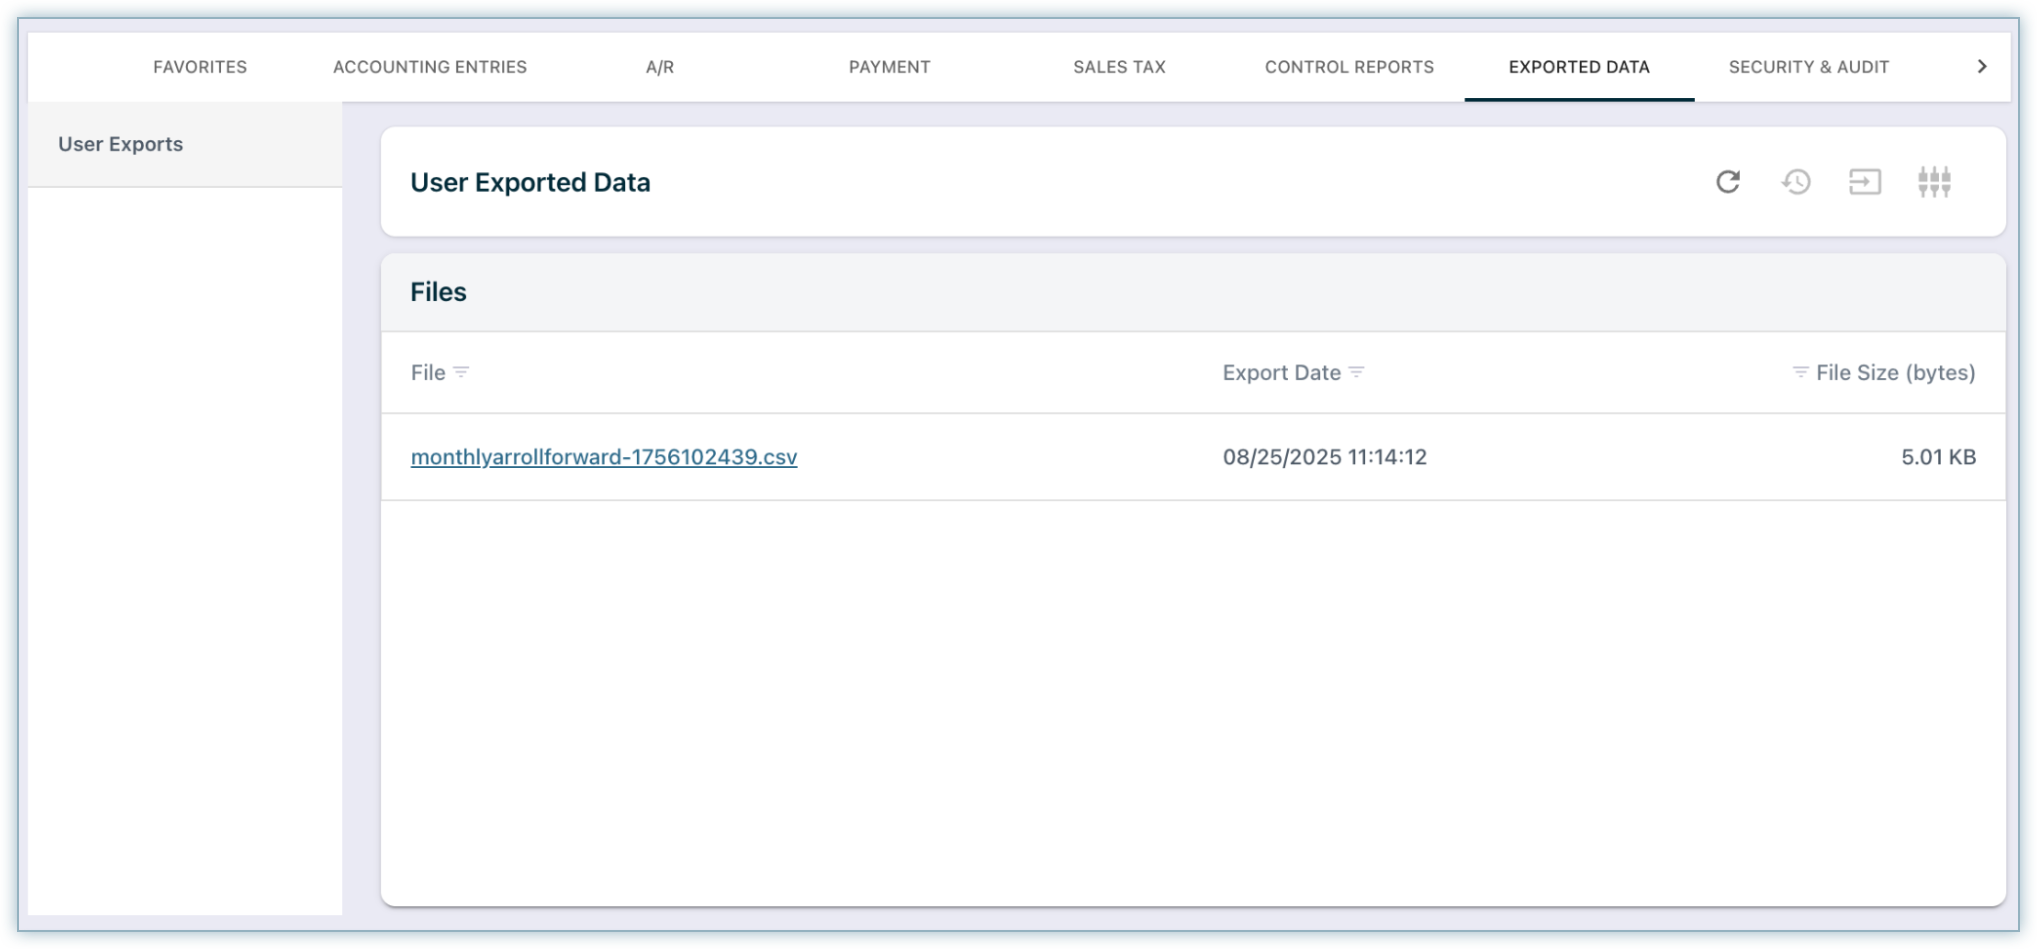Viewport: 2037px width, 949px height.
Task: Click the 08/25/2025 11:14:12 export date cell
Action: click(x=1324, y=457)
